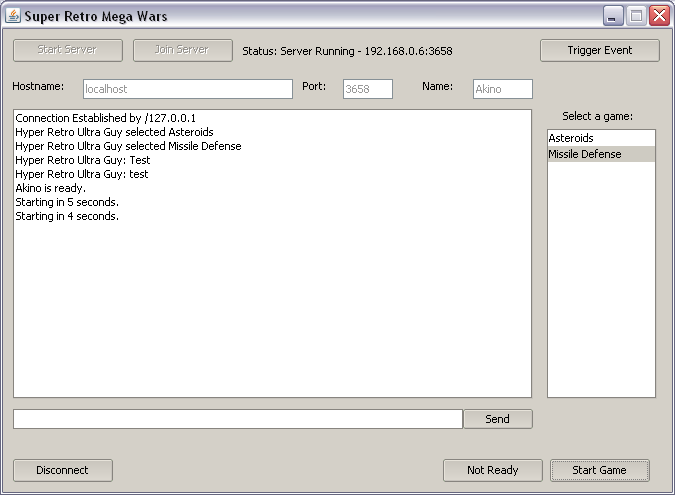The image size is (675, 495).
Task: Click the disabled Start Server button
Action: tap(68, 50)
